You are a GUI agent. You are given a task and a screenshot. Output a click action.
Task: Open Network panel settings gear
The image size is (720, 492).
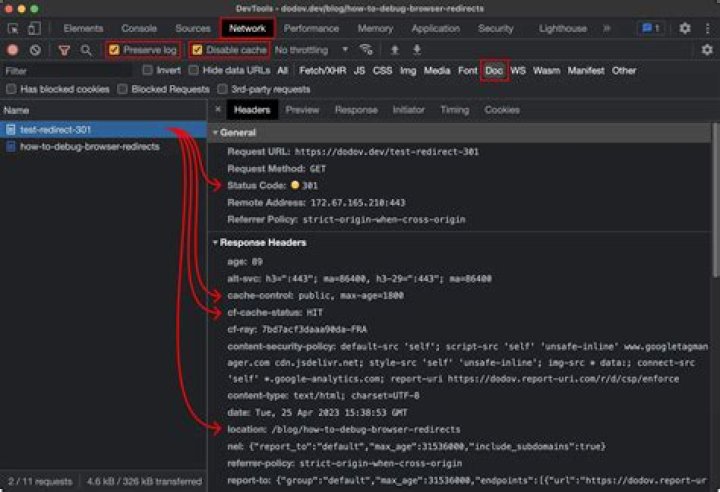pos(707,50)
